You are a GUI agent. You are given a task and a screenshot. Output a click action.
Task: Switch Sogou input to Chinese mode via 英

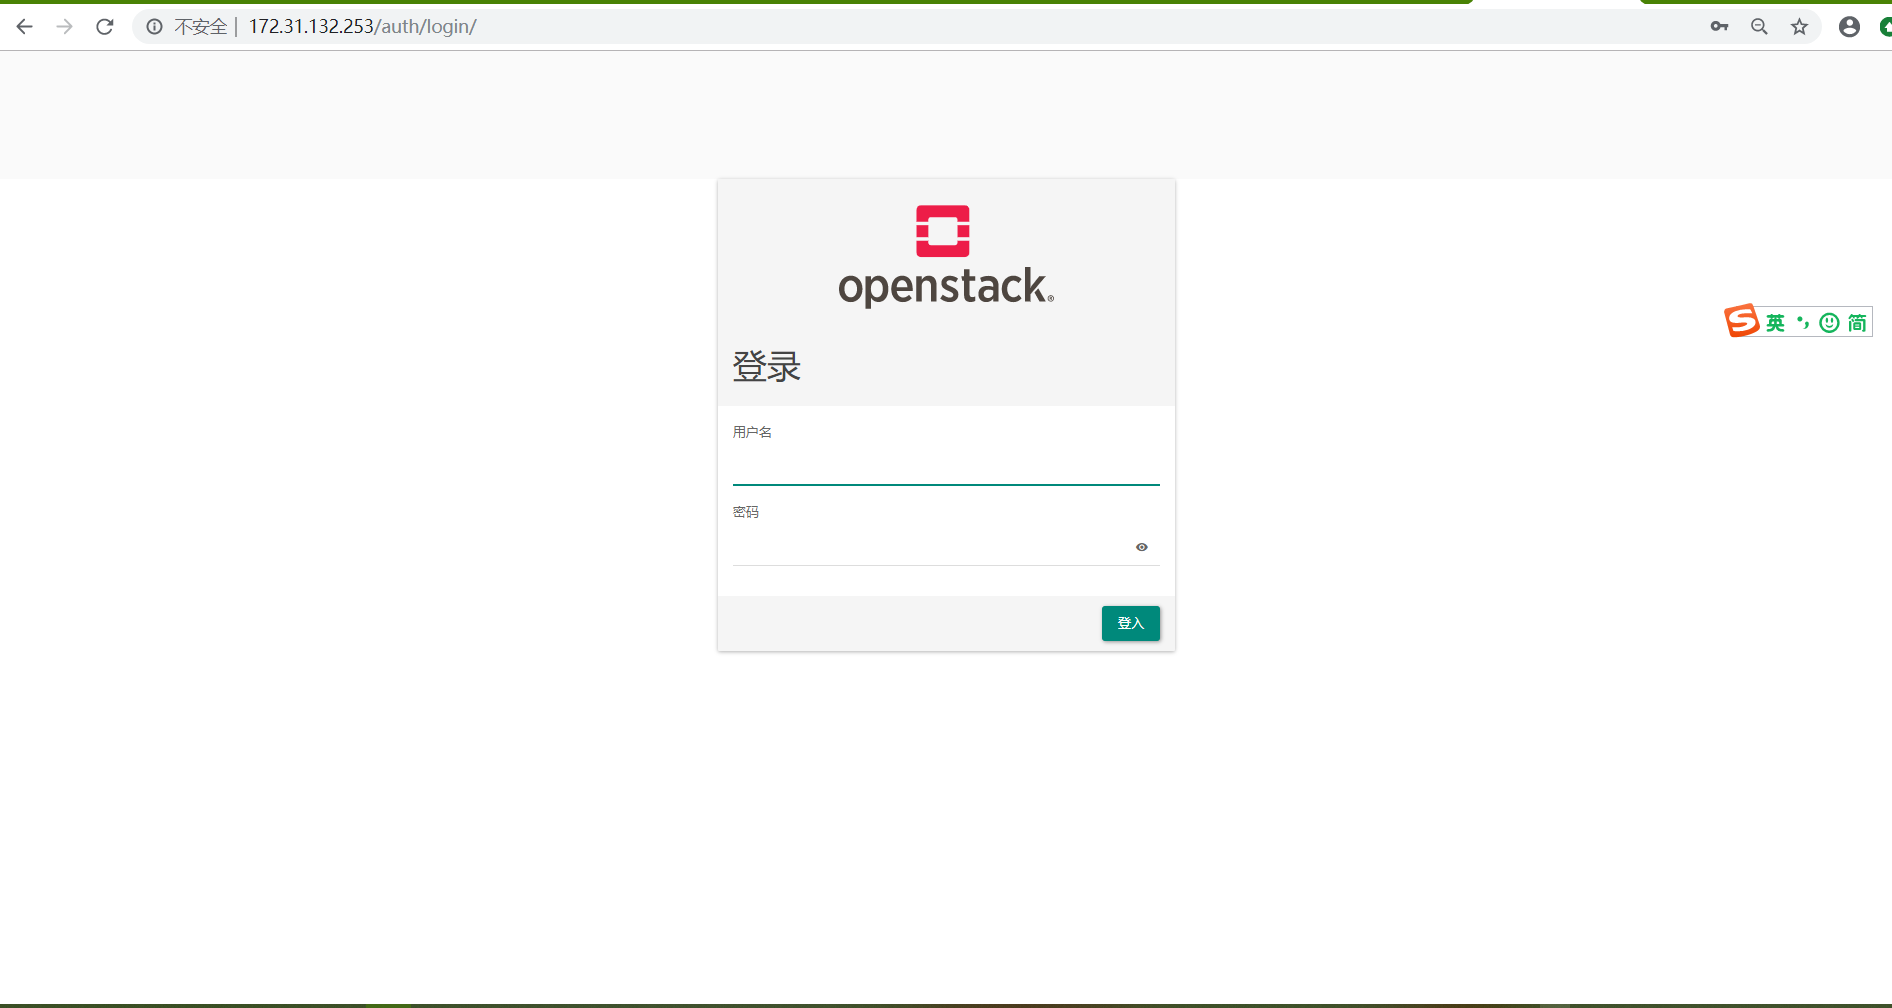pos(1775,322)
